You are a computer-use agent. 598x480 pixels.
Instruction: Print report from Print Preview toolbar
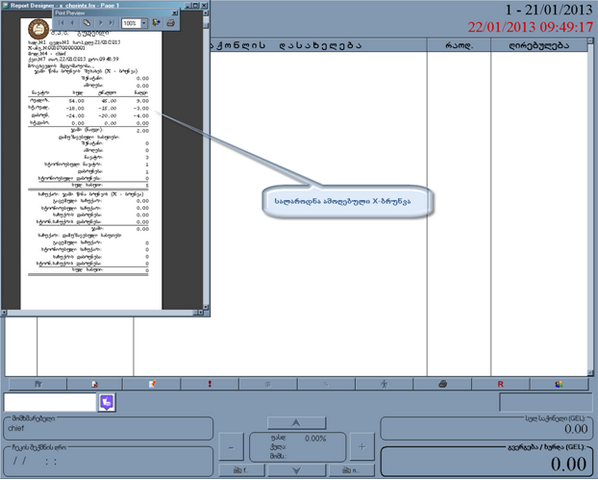point(170,23)
